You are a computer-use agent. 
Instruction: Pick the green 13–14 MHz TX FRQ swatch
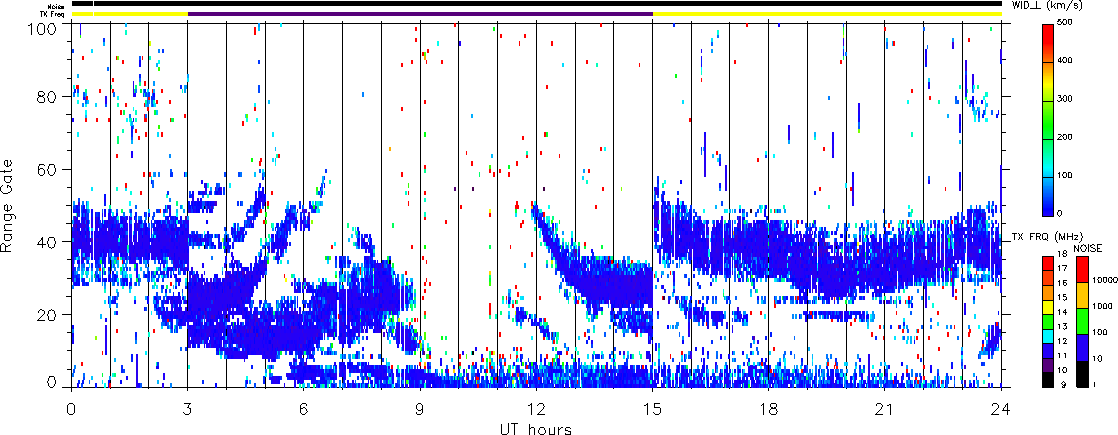point(1048,322)
